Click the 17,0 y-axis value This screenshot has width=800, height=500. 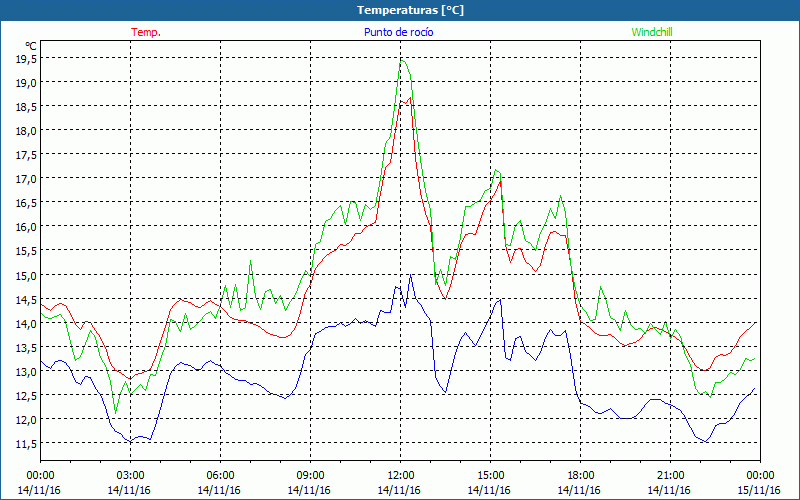[x=26, y=179]
